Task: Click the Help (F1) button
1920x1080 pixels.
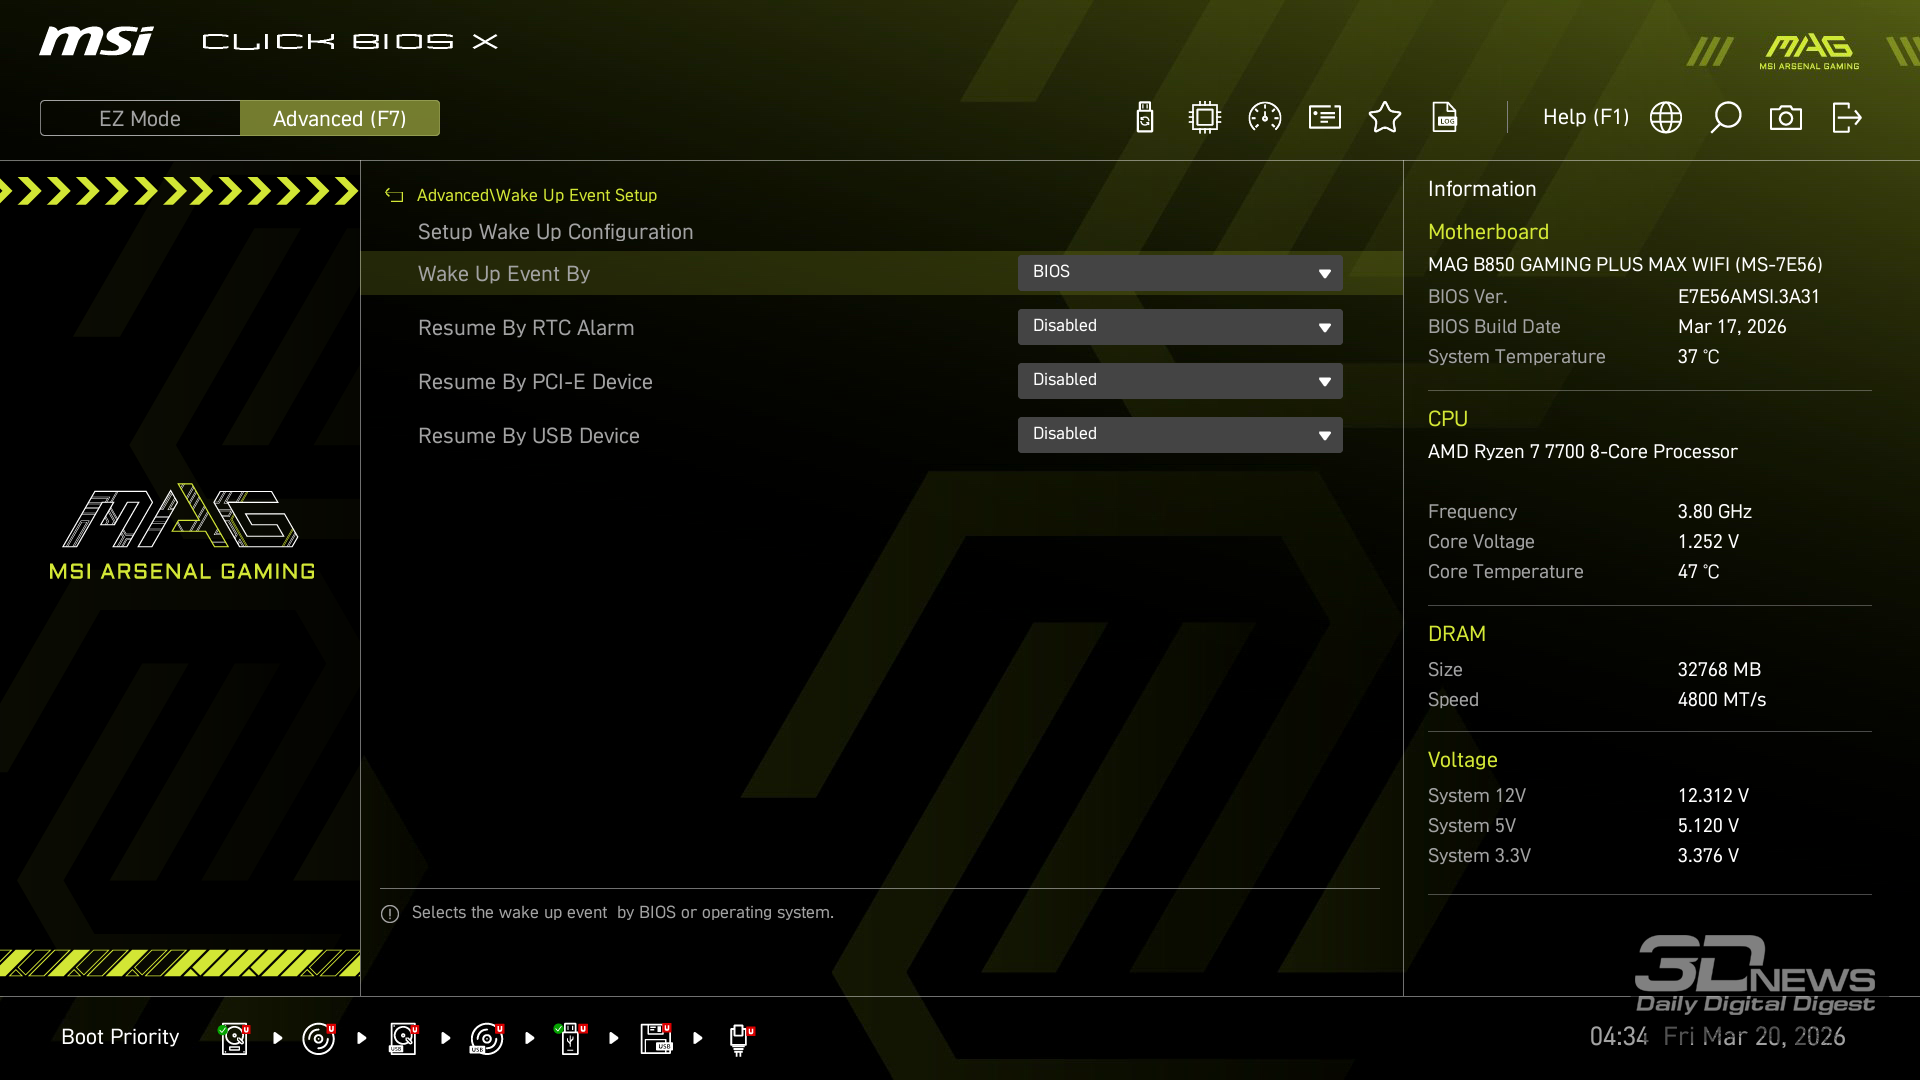Action: (x=1585, y=118)
